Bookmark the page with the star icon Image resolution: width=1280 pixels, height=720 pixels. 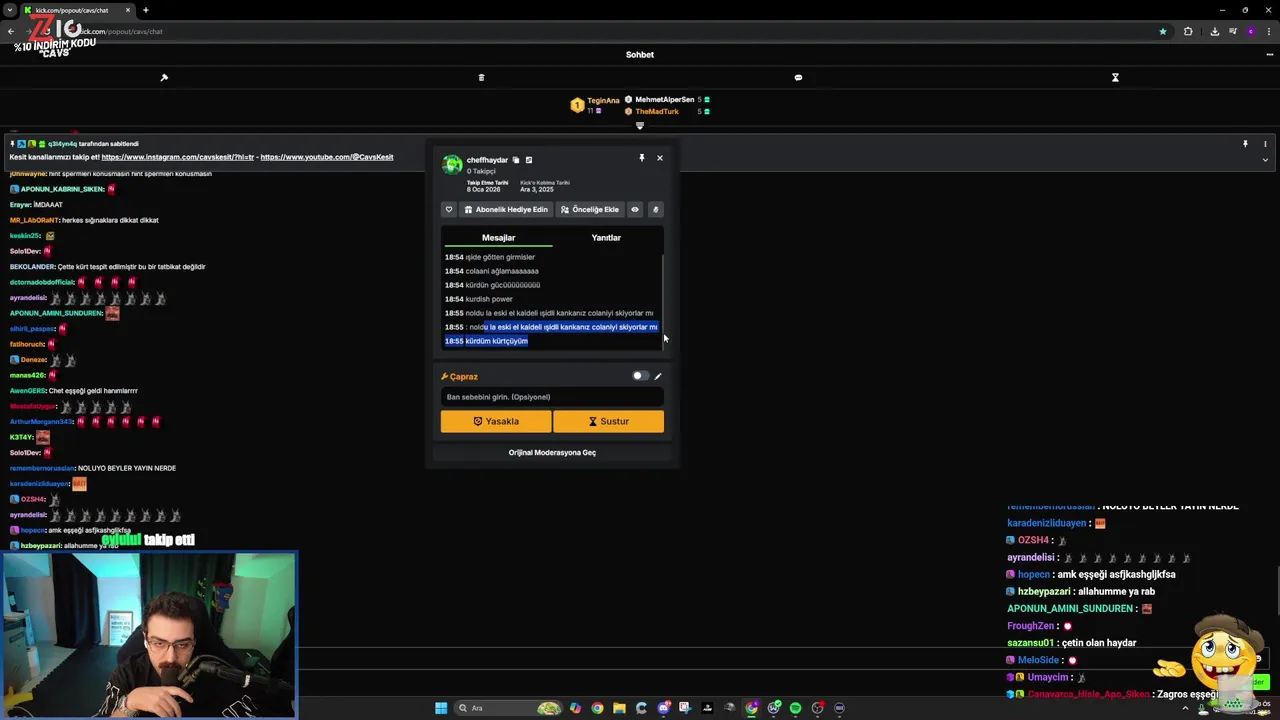point(1162,31)
